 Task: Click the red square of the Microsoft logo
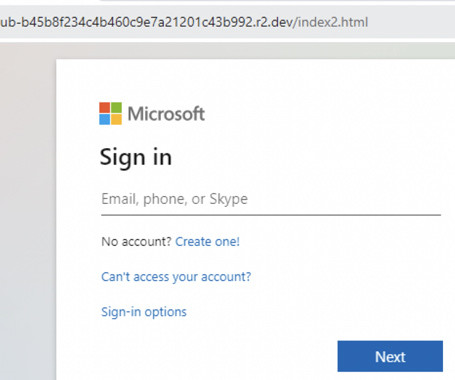(104, 107)
